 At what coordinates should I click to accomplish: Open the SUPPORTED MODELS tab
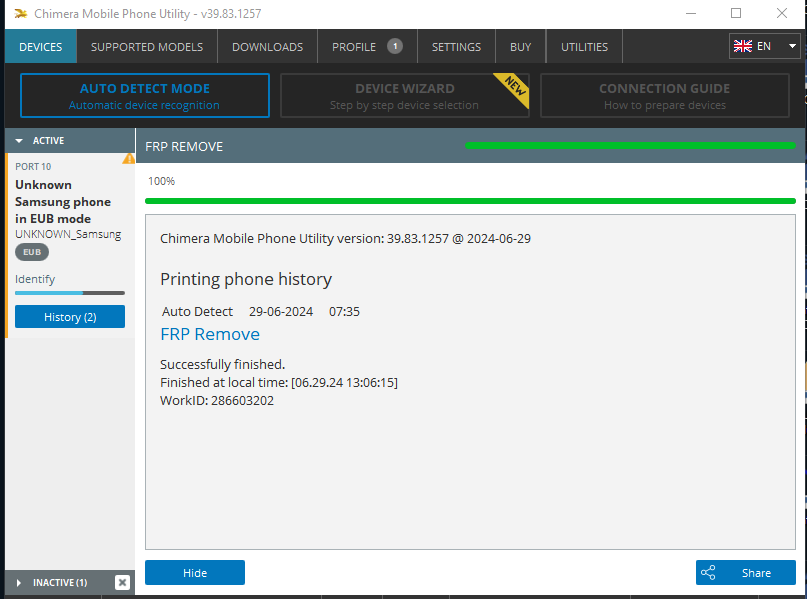[147, 47]
